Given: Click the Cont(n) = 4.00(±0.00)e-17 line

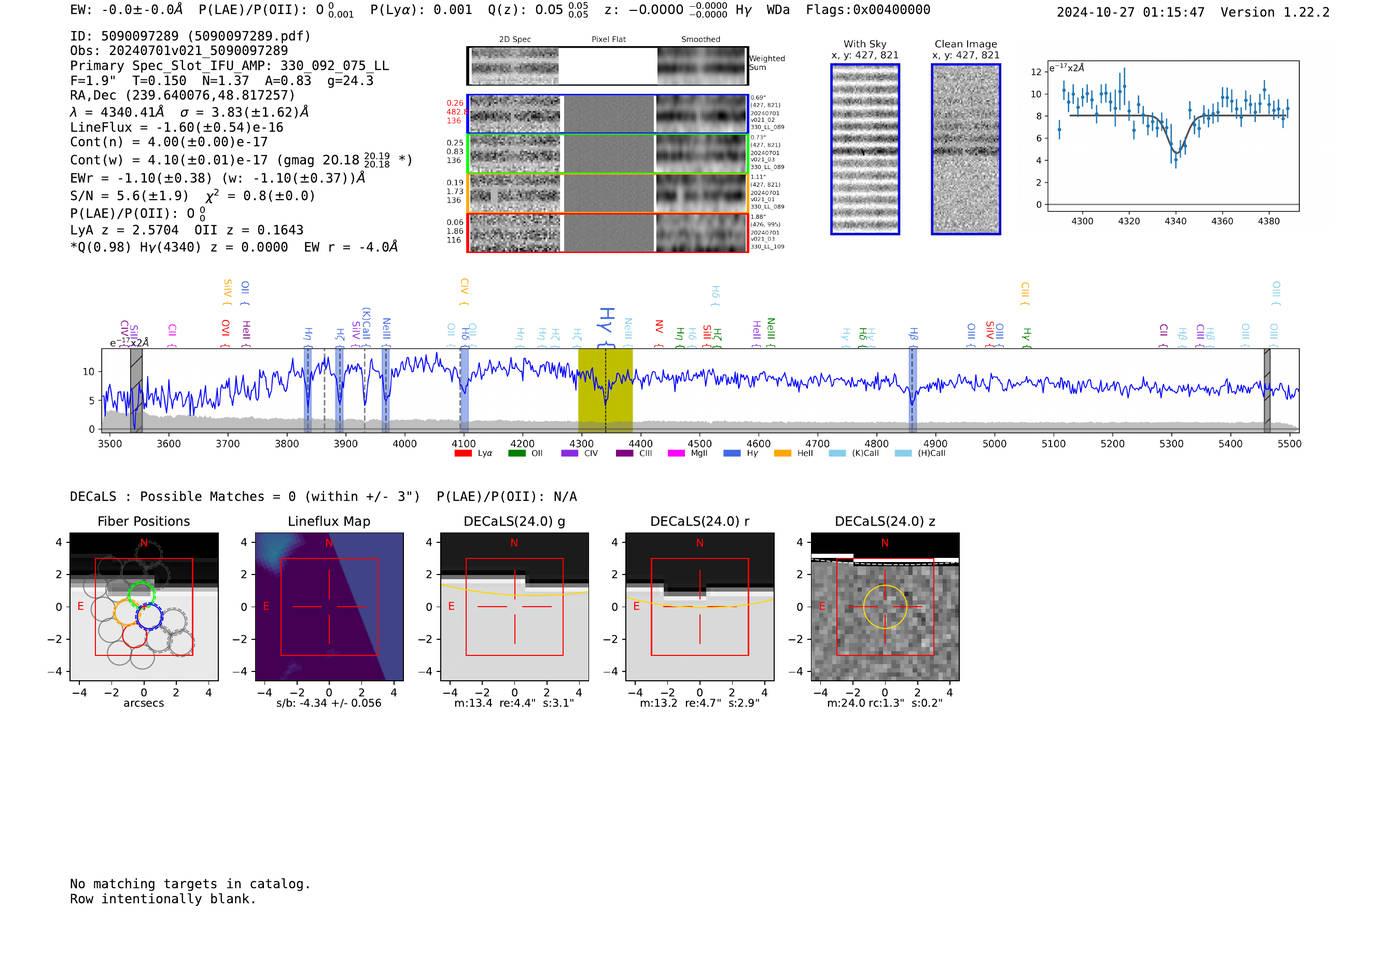Looking at the screenshot, I should pos(169,142).
